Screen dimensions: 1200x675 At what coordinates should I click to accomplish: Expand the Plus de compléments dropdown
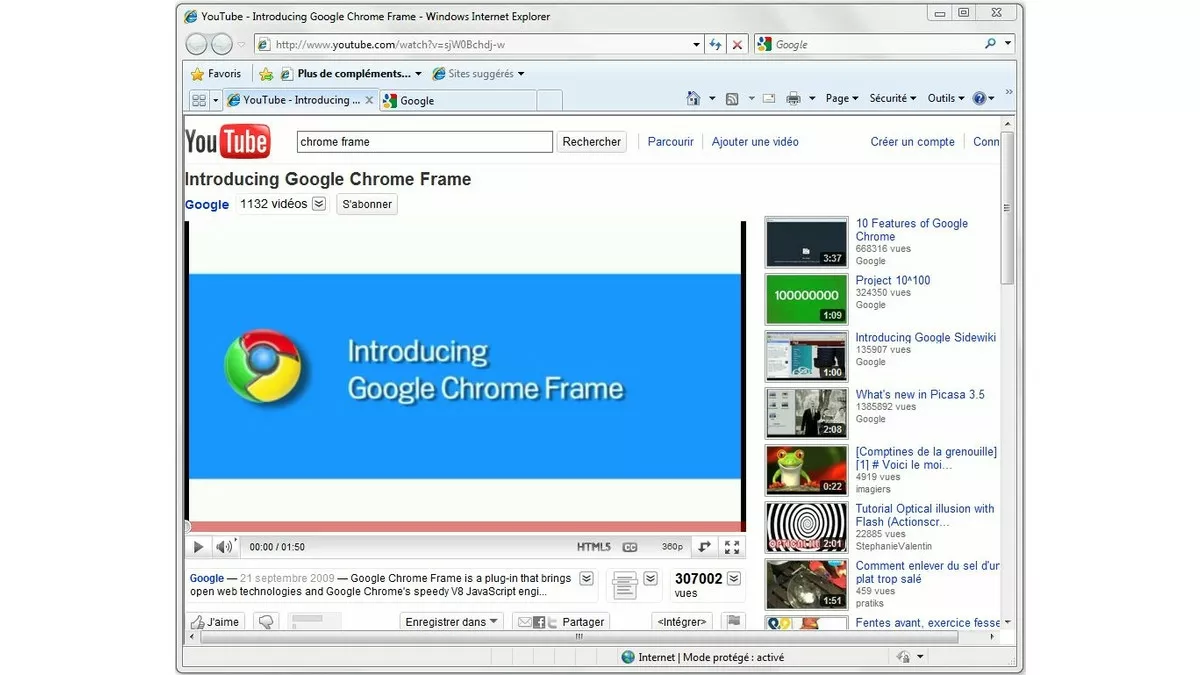(x=418, y=74)
